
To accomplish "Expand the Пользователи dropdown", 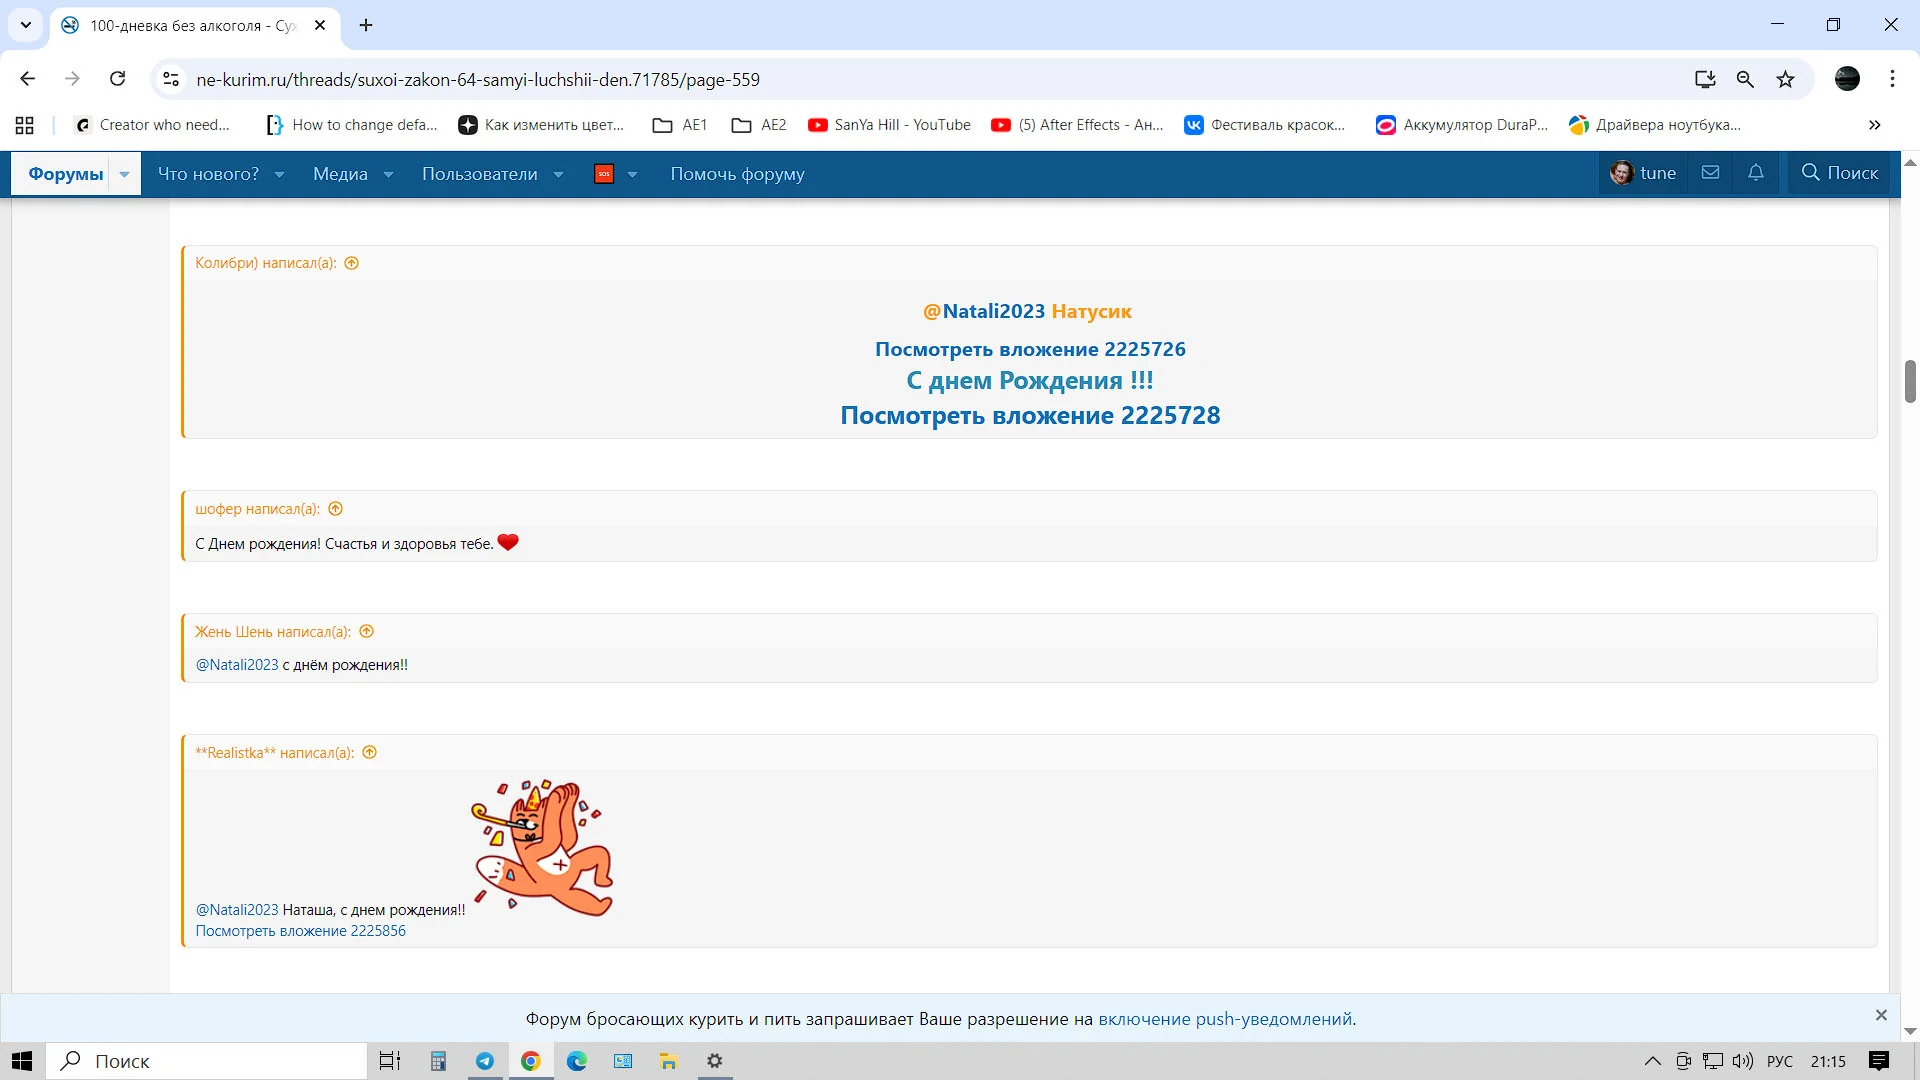I will coord(557,173).
